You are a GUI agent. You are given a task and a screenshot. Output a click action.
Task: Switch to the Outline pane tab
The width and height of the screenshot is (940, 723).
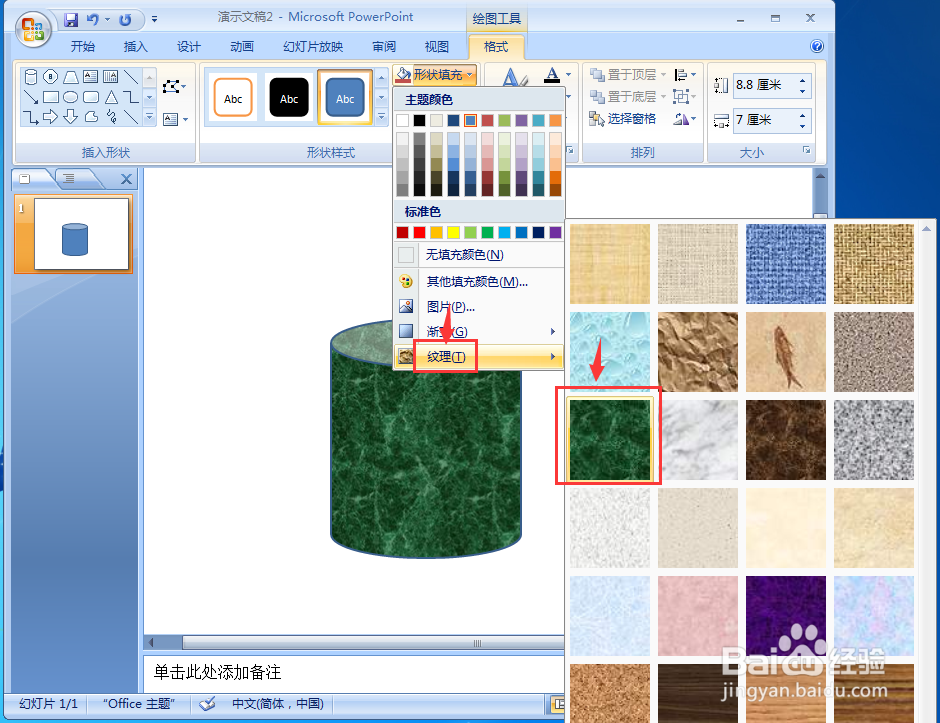tap(70, 178)
